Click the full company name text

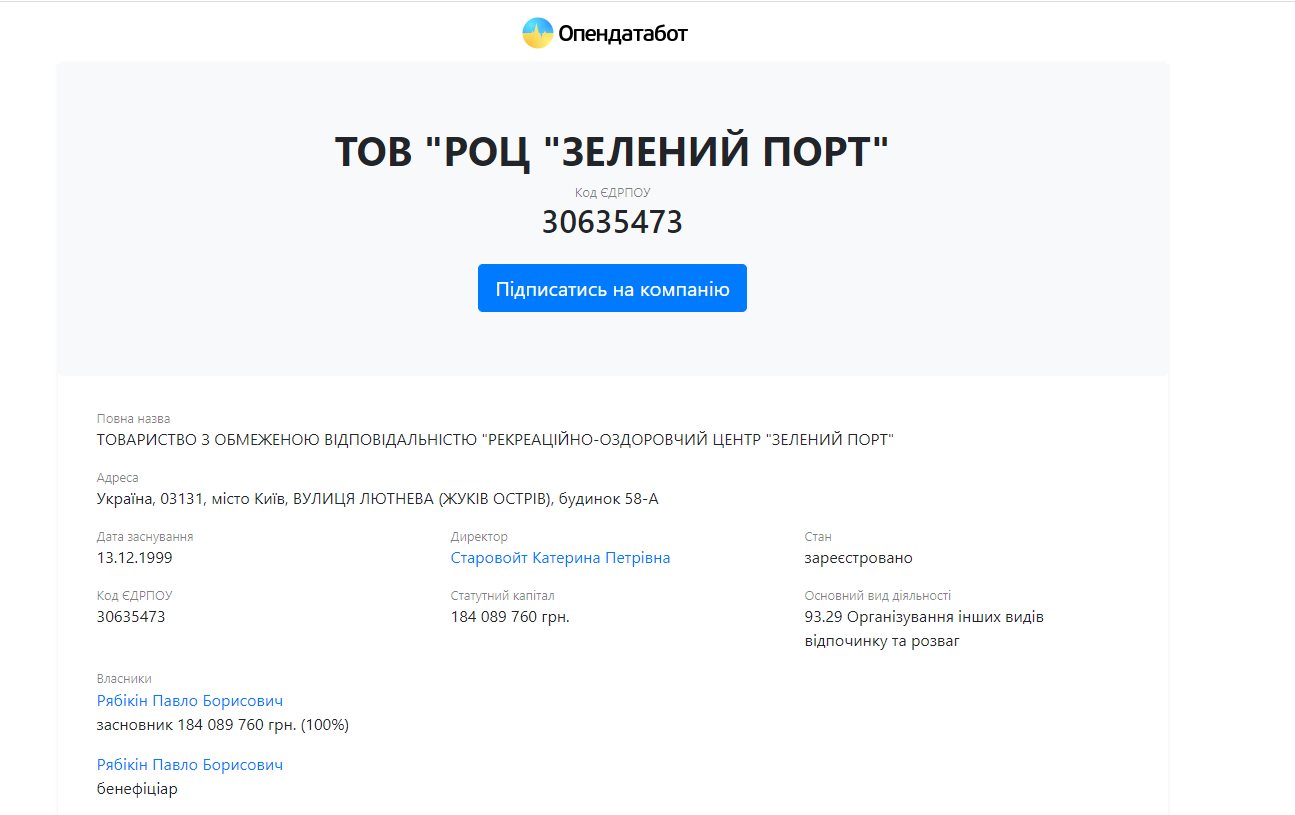point(495,440)
